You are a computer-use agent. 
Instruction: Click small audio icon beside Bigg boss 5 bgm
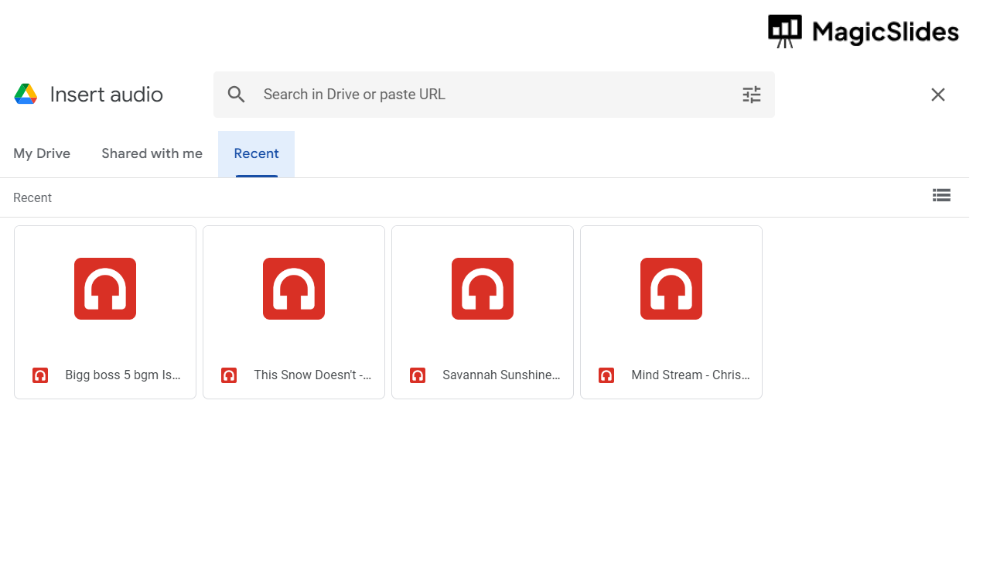coord(40,376)
